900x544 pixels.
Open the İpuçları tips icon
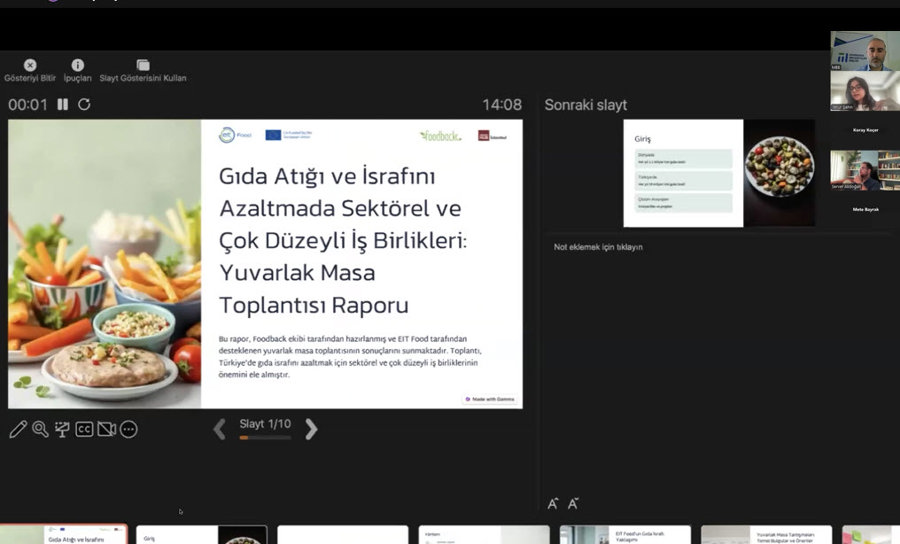click(x=77, y=65)
